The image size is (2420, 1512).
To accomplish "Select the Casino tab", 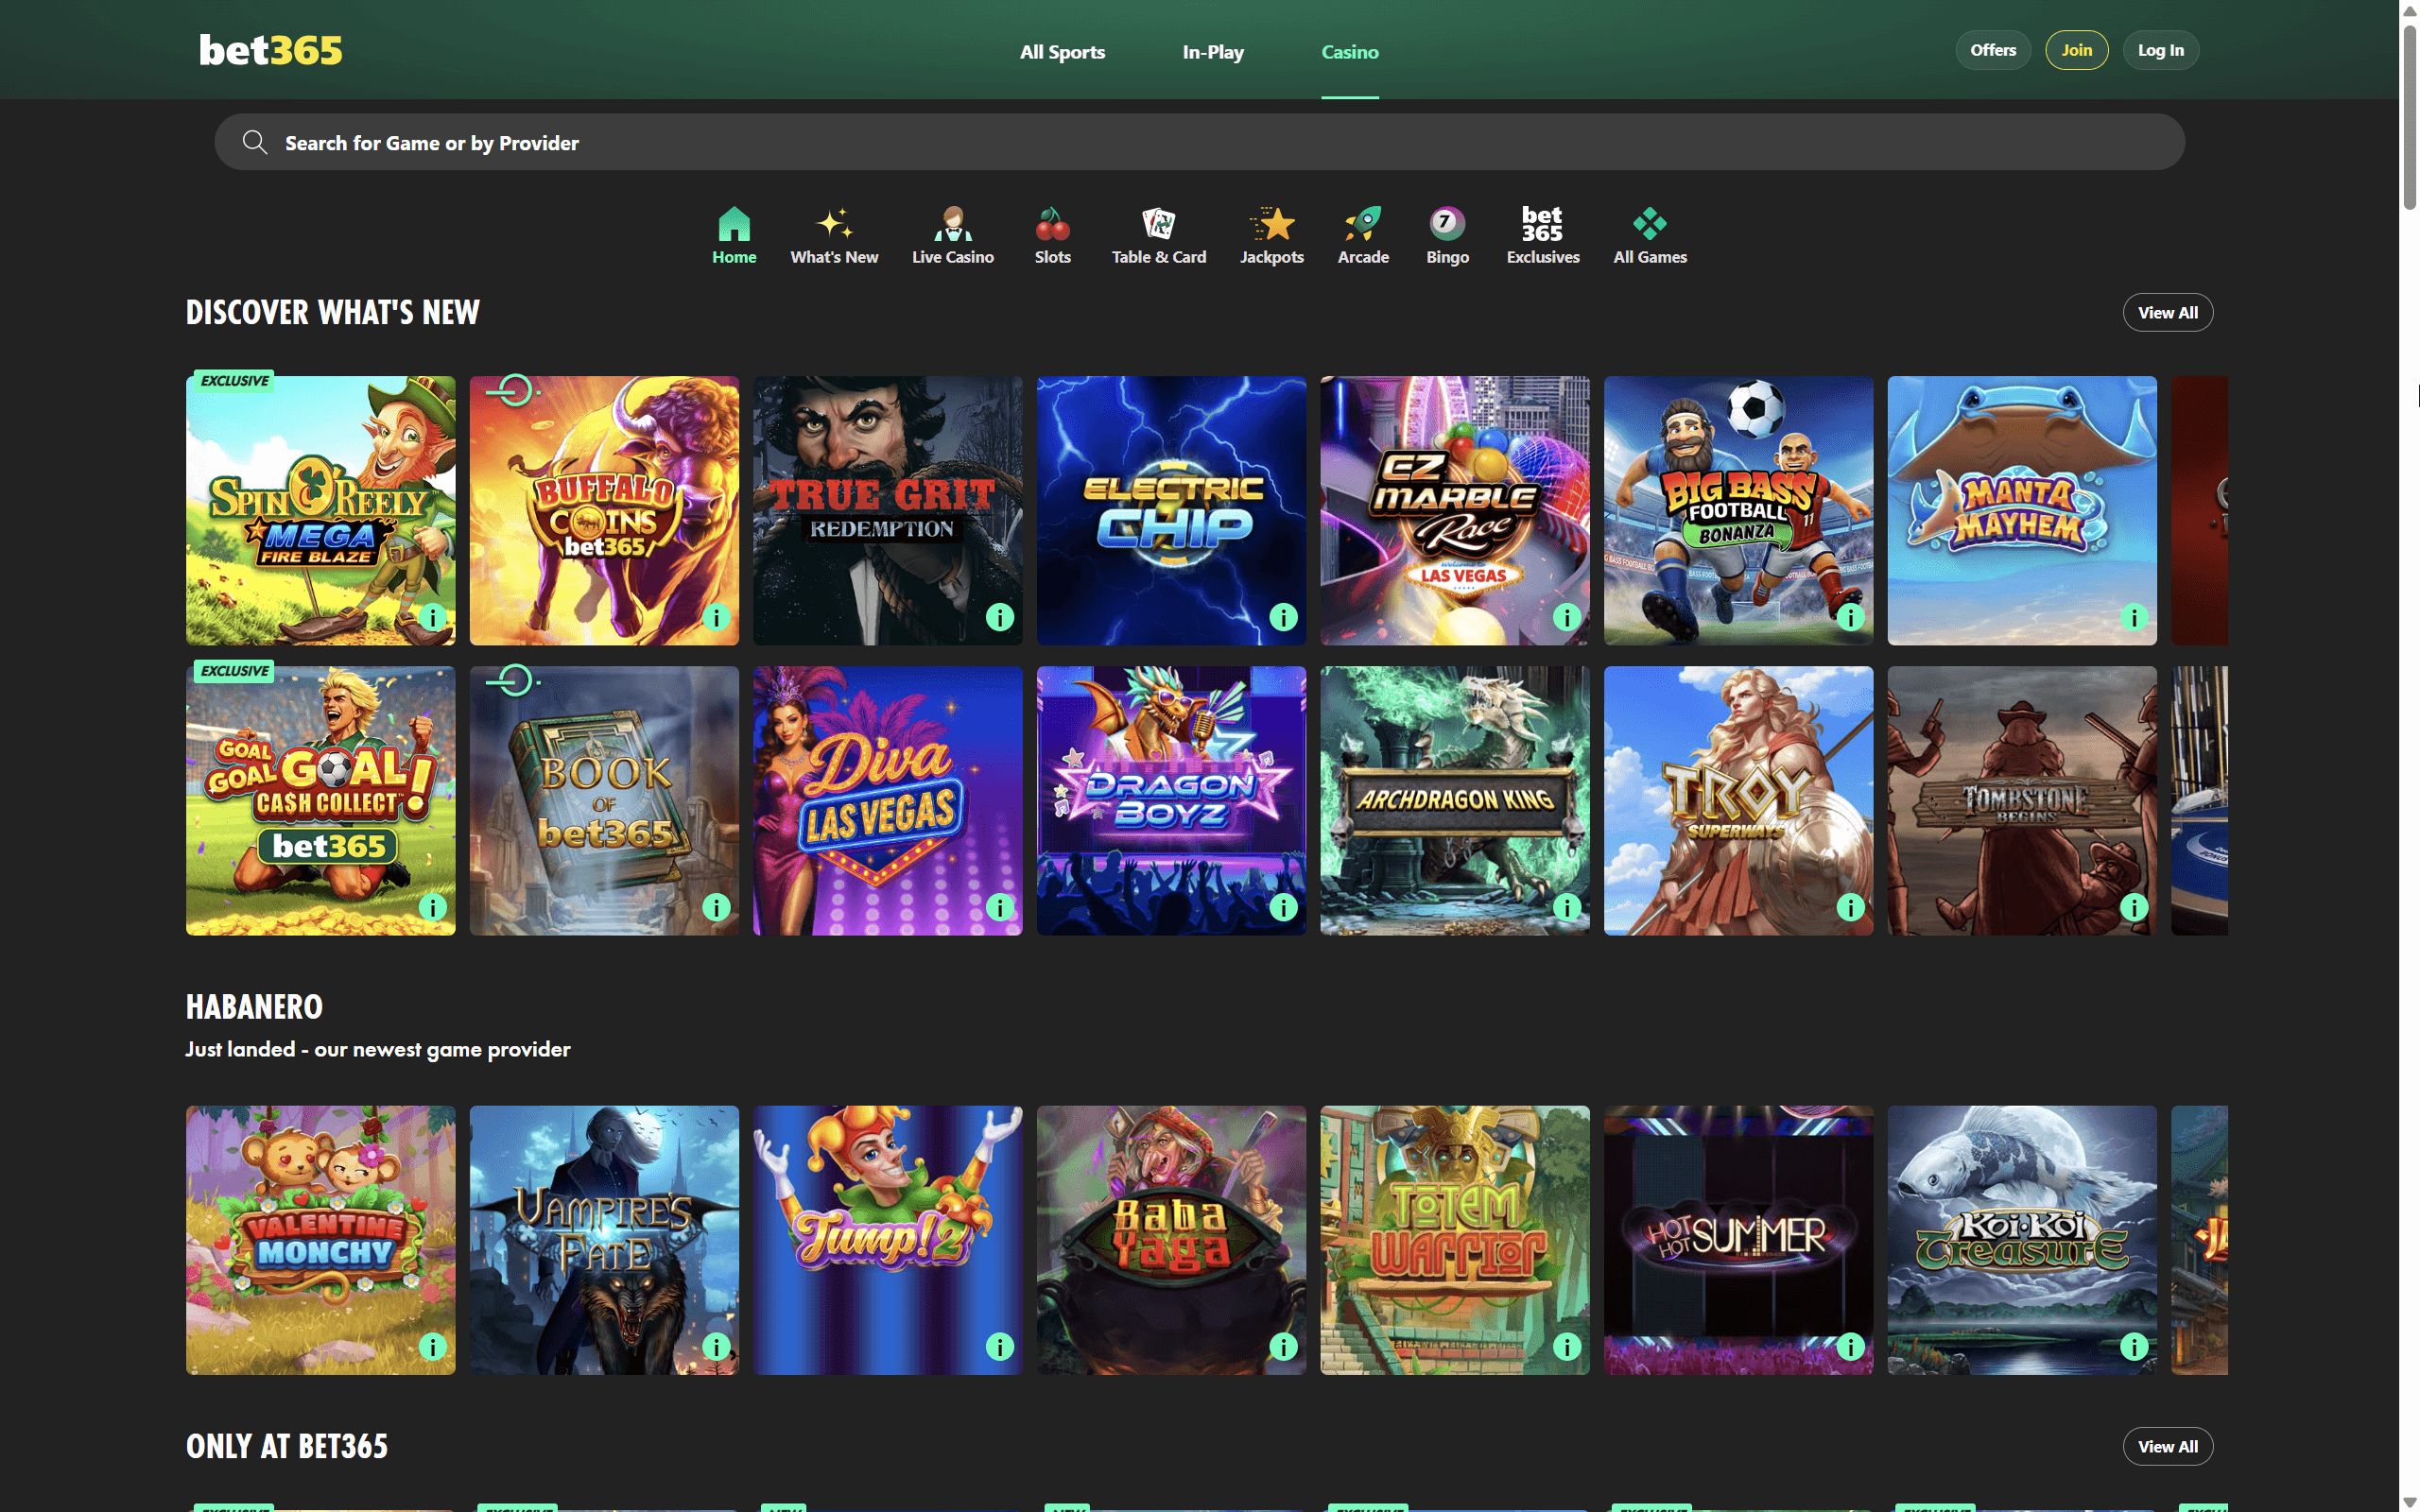I will [x=1349, y=52].
